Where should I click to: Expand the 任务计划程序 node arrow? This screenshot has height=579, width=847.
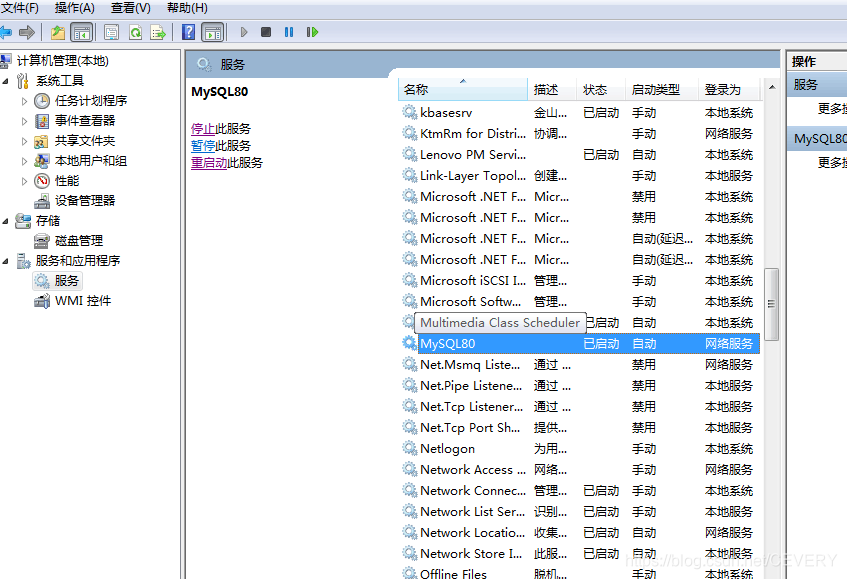click(24, 101)
